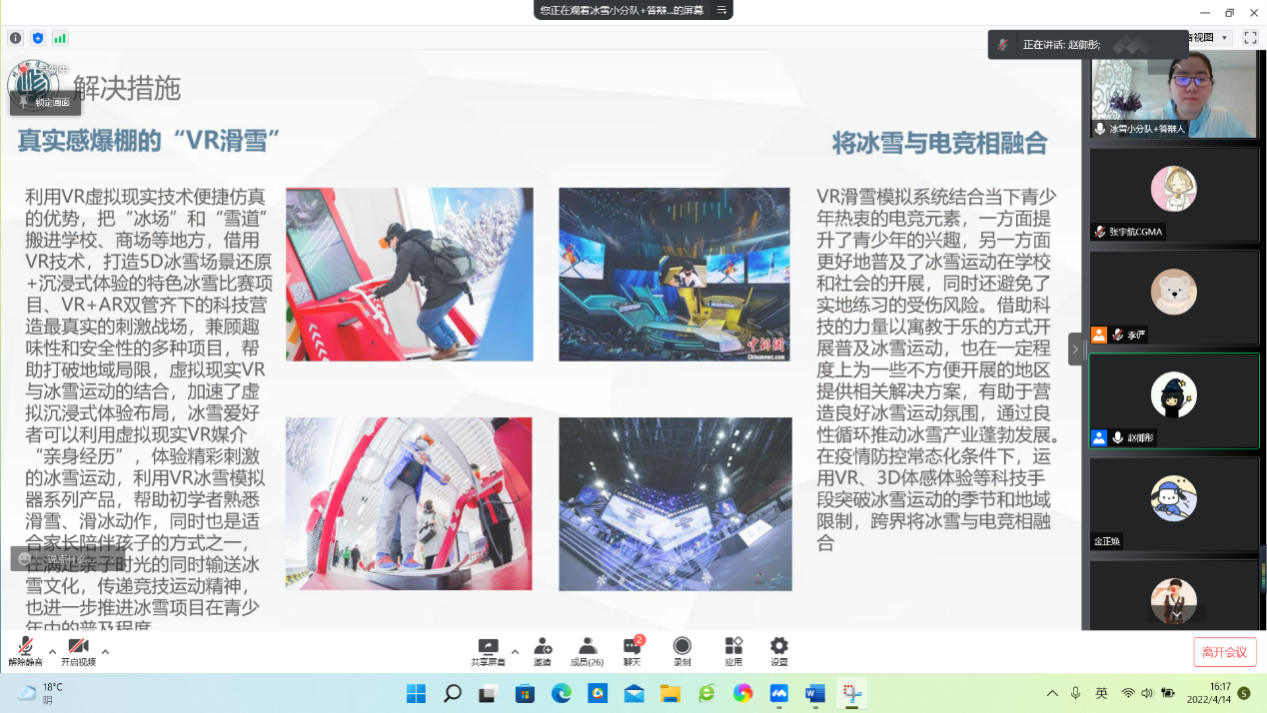This screenshot has width=1267, height=713.
Task: Click the 锁定画面 lock view button
Action: 45,102
